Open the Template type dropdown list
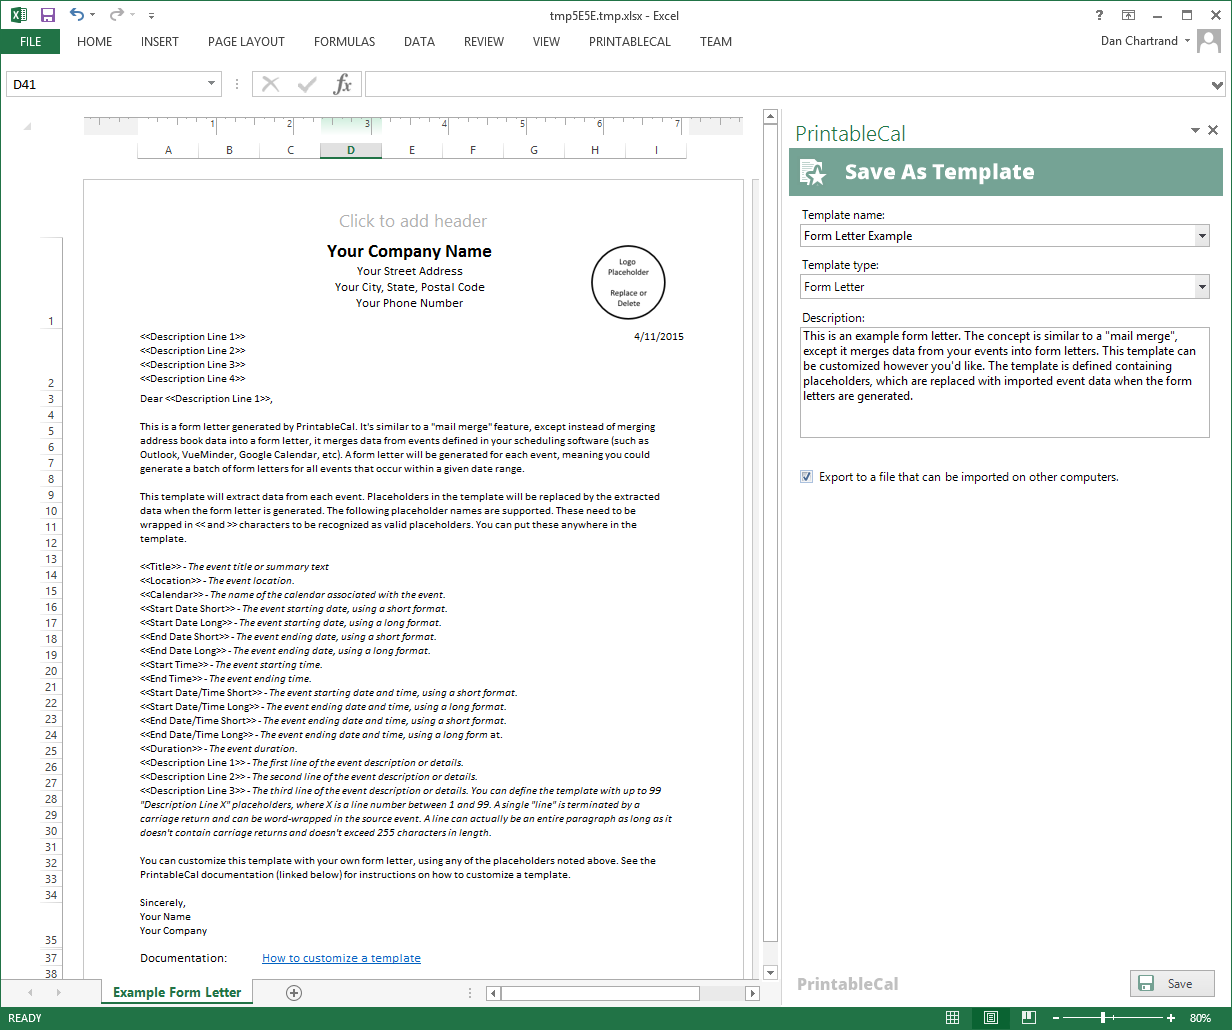The image size is (1232, 1030). point(1202,287)
